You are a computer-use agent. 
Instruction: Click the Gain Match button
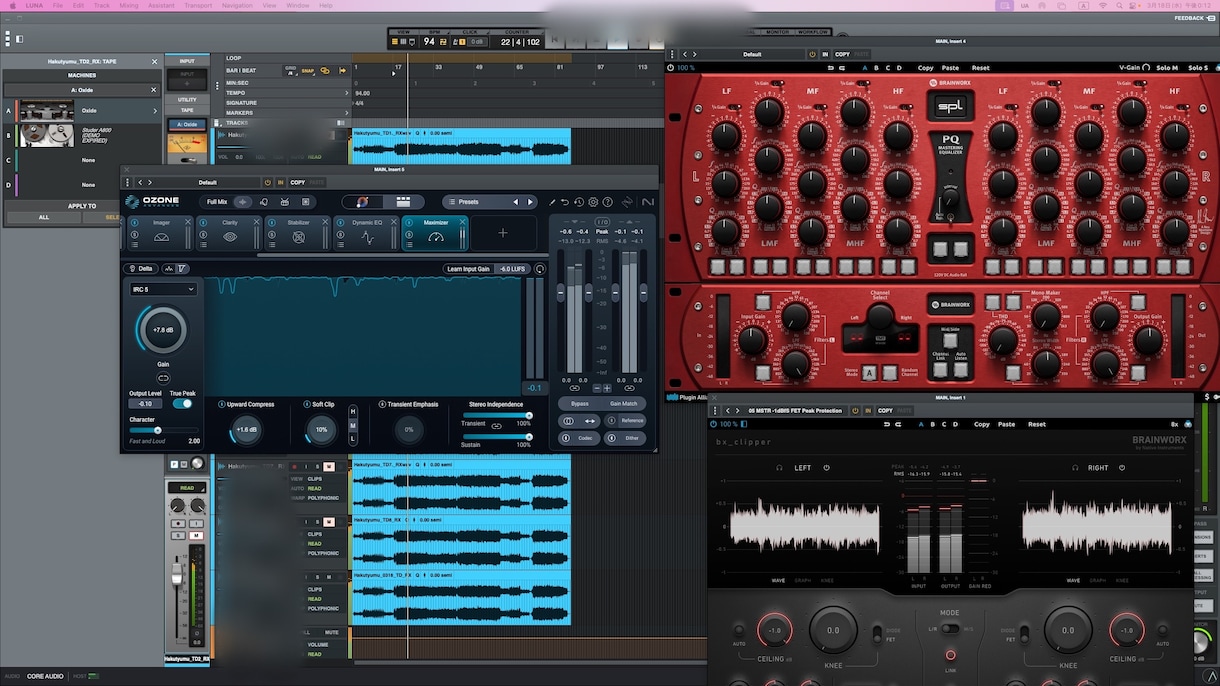click(624, 403)
